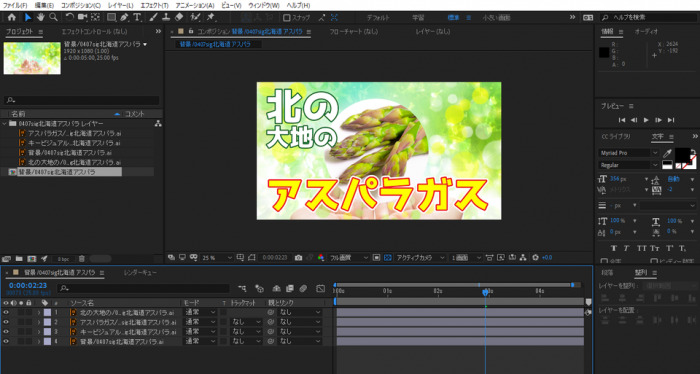The image size is (700, 374).
Task: Open the コンポジション(C) menu
Action: tap(81, 5)
